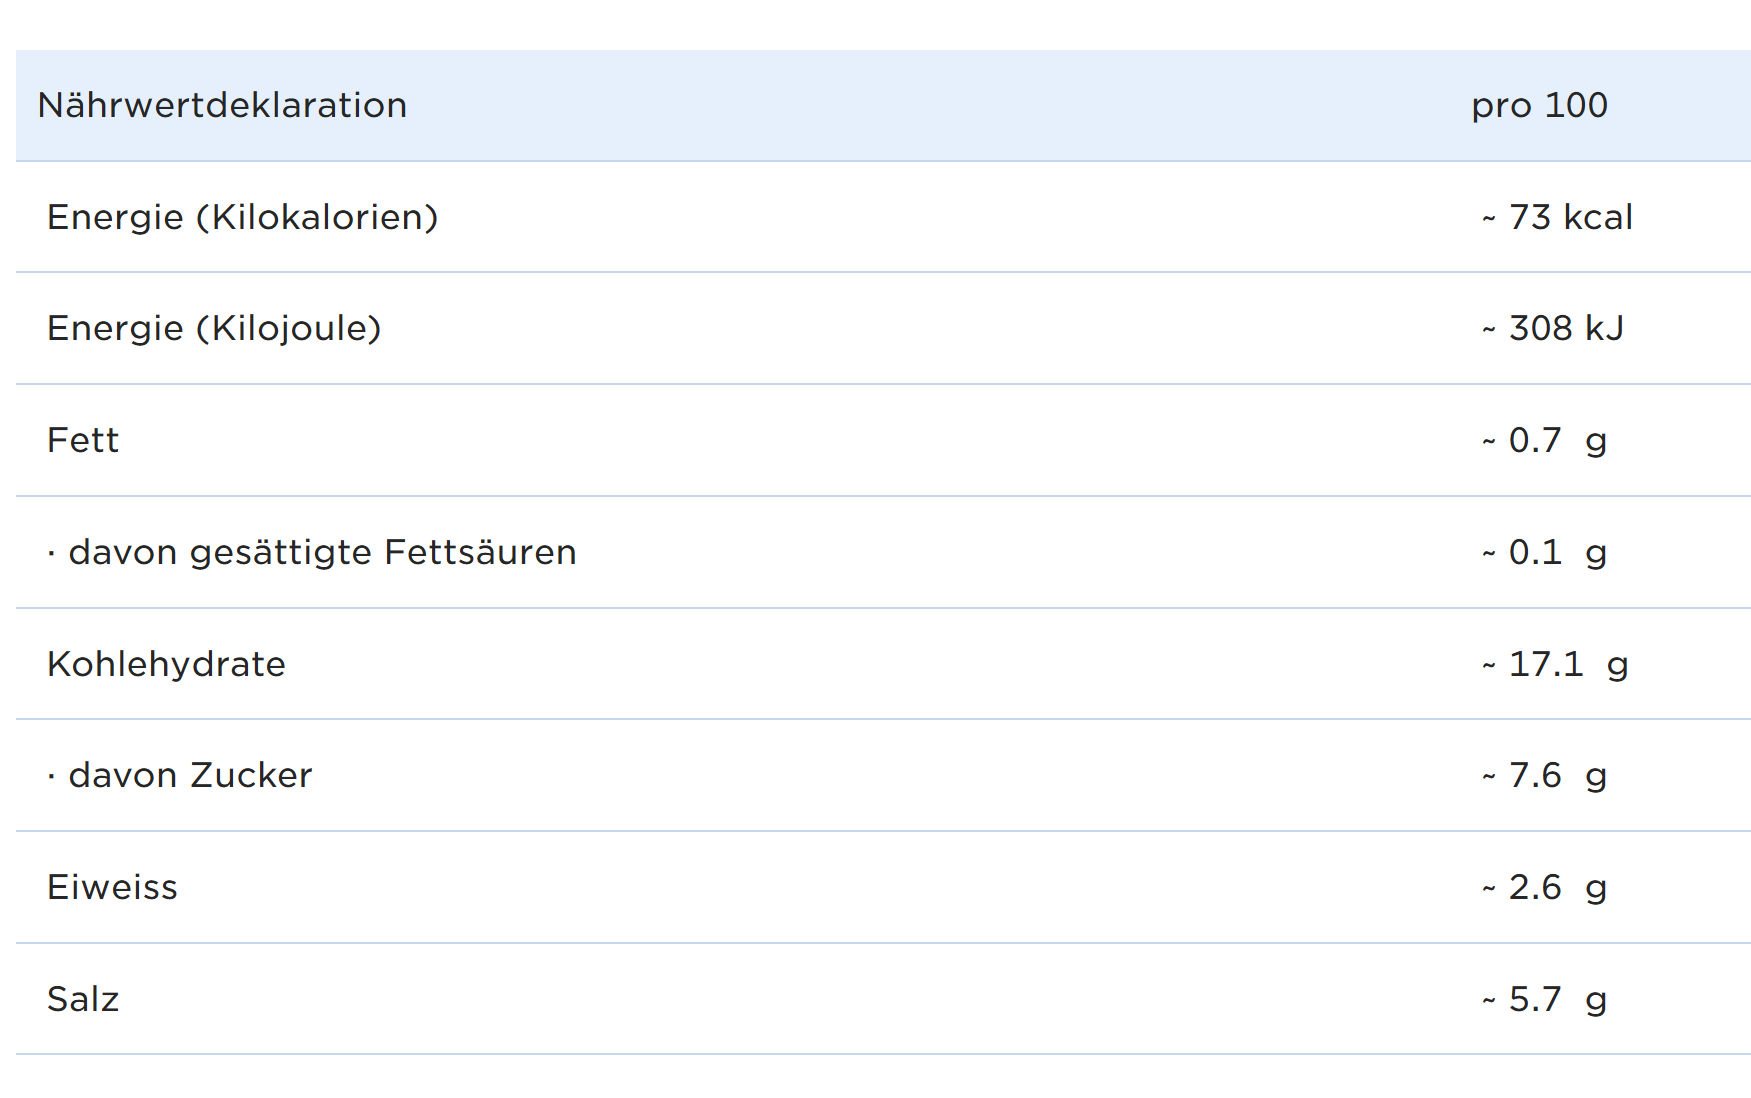This screenshot has width=1751, height=1098.
Task: Click the 308 kJ value
Action: pos(1566,328)
